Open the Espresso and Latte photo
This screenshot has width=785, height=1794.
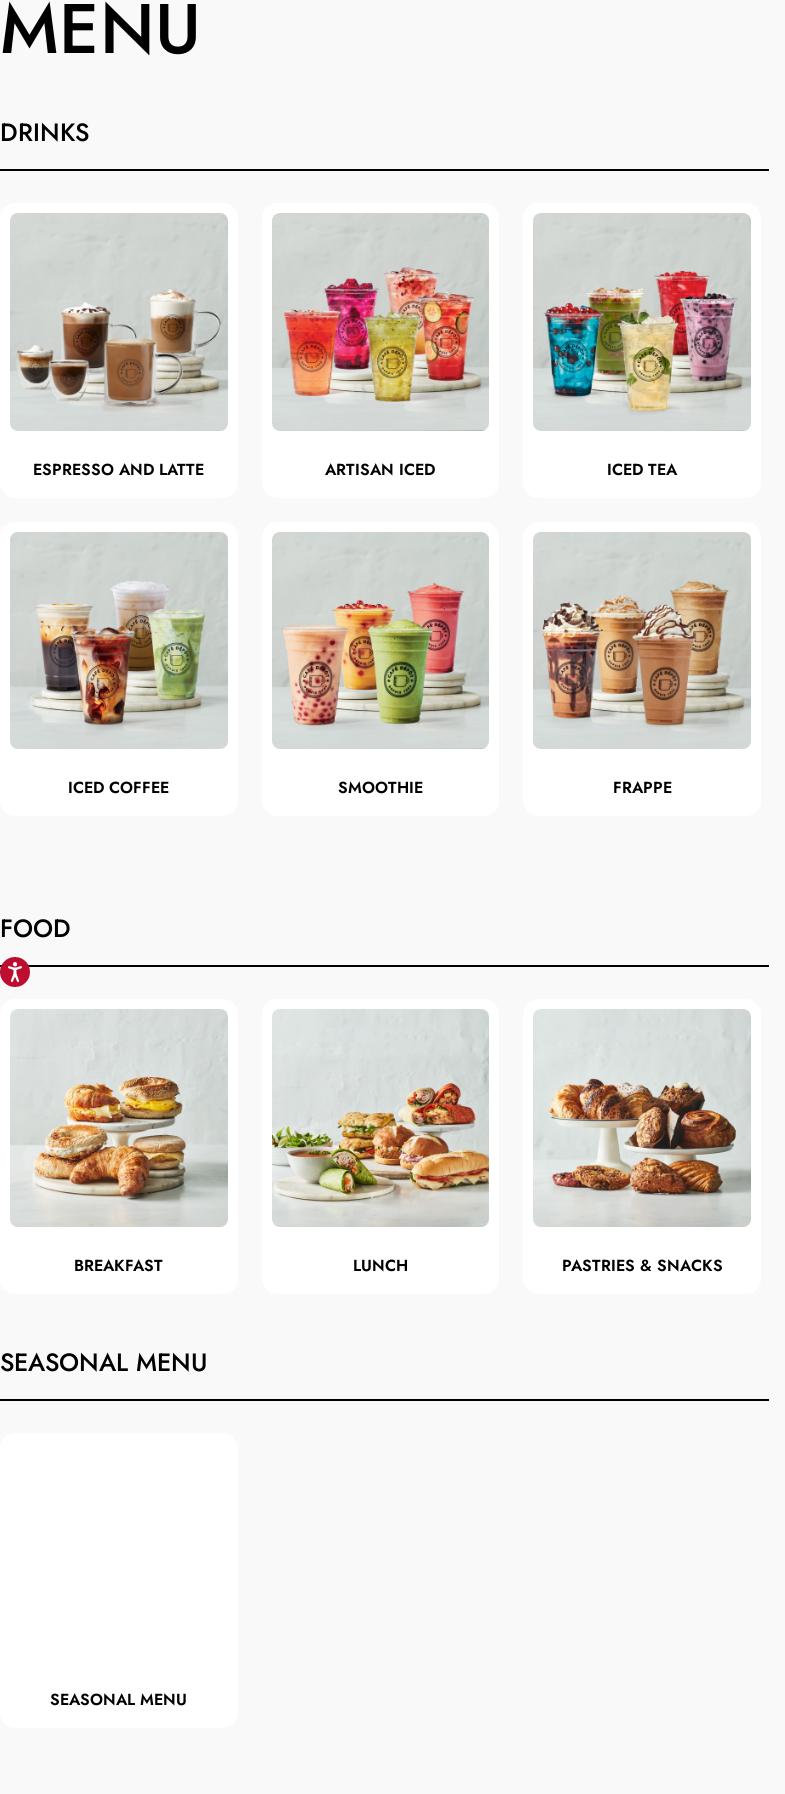[x=119, y=322]
